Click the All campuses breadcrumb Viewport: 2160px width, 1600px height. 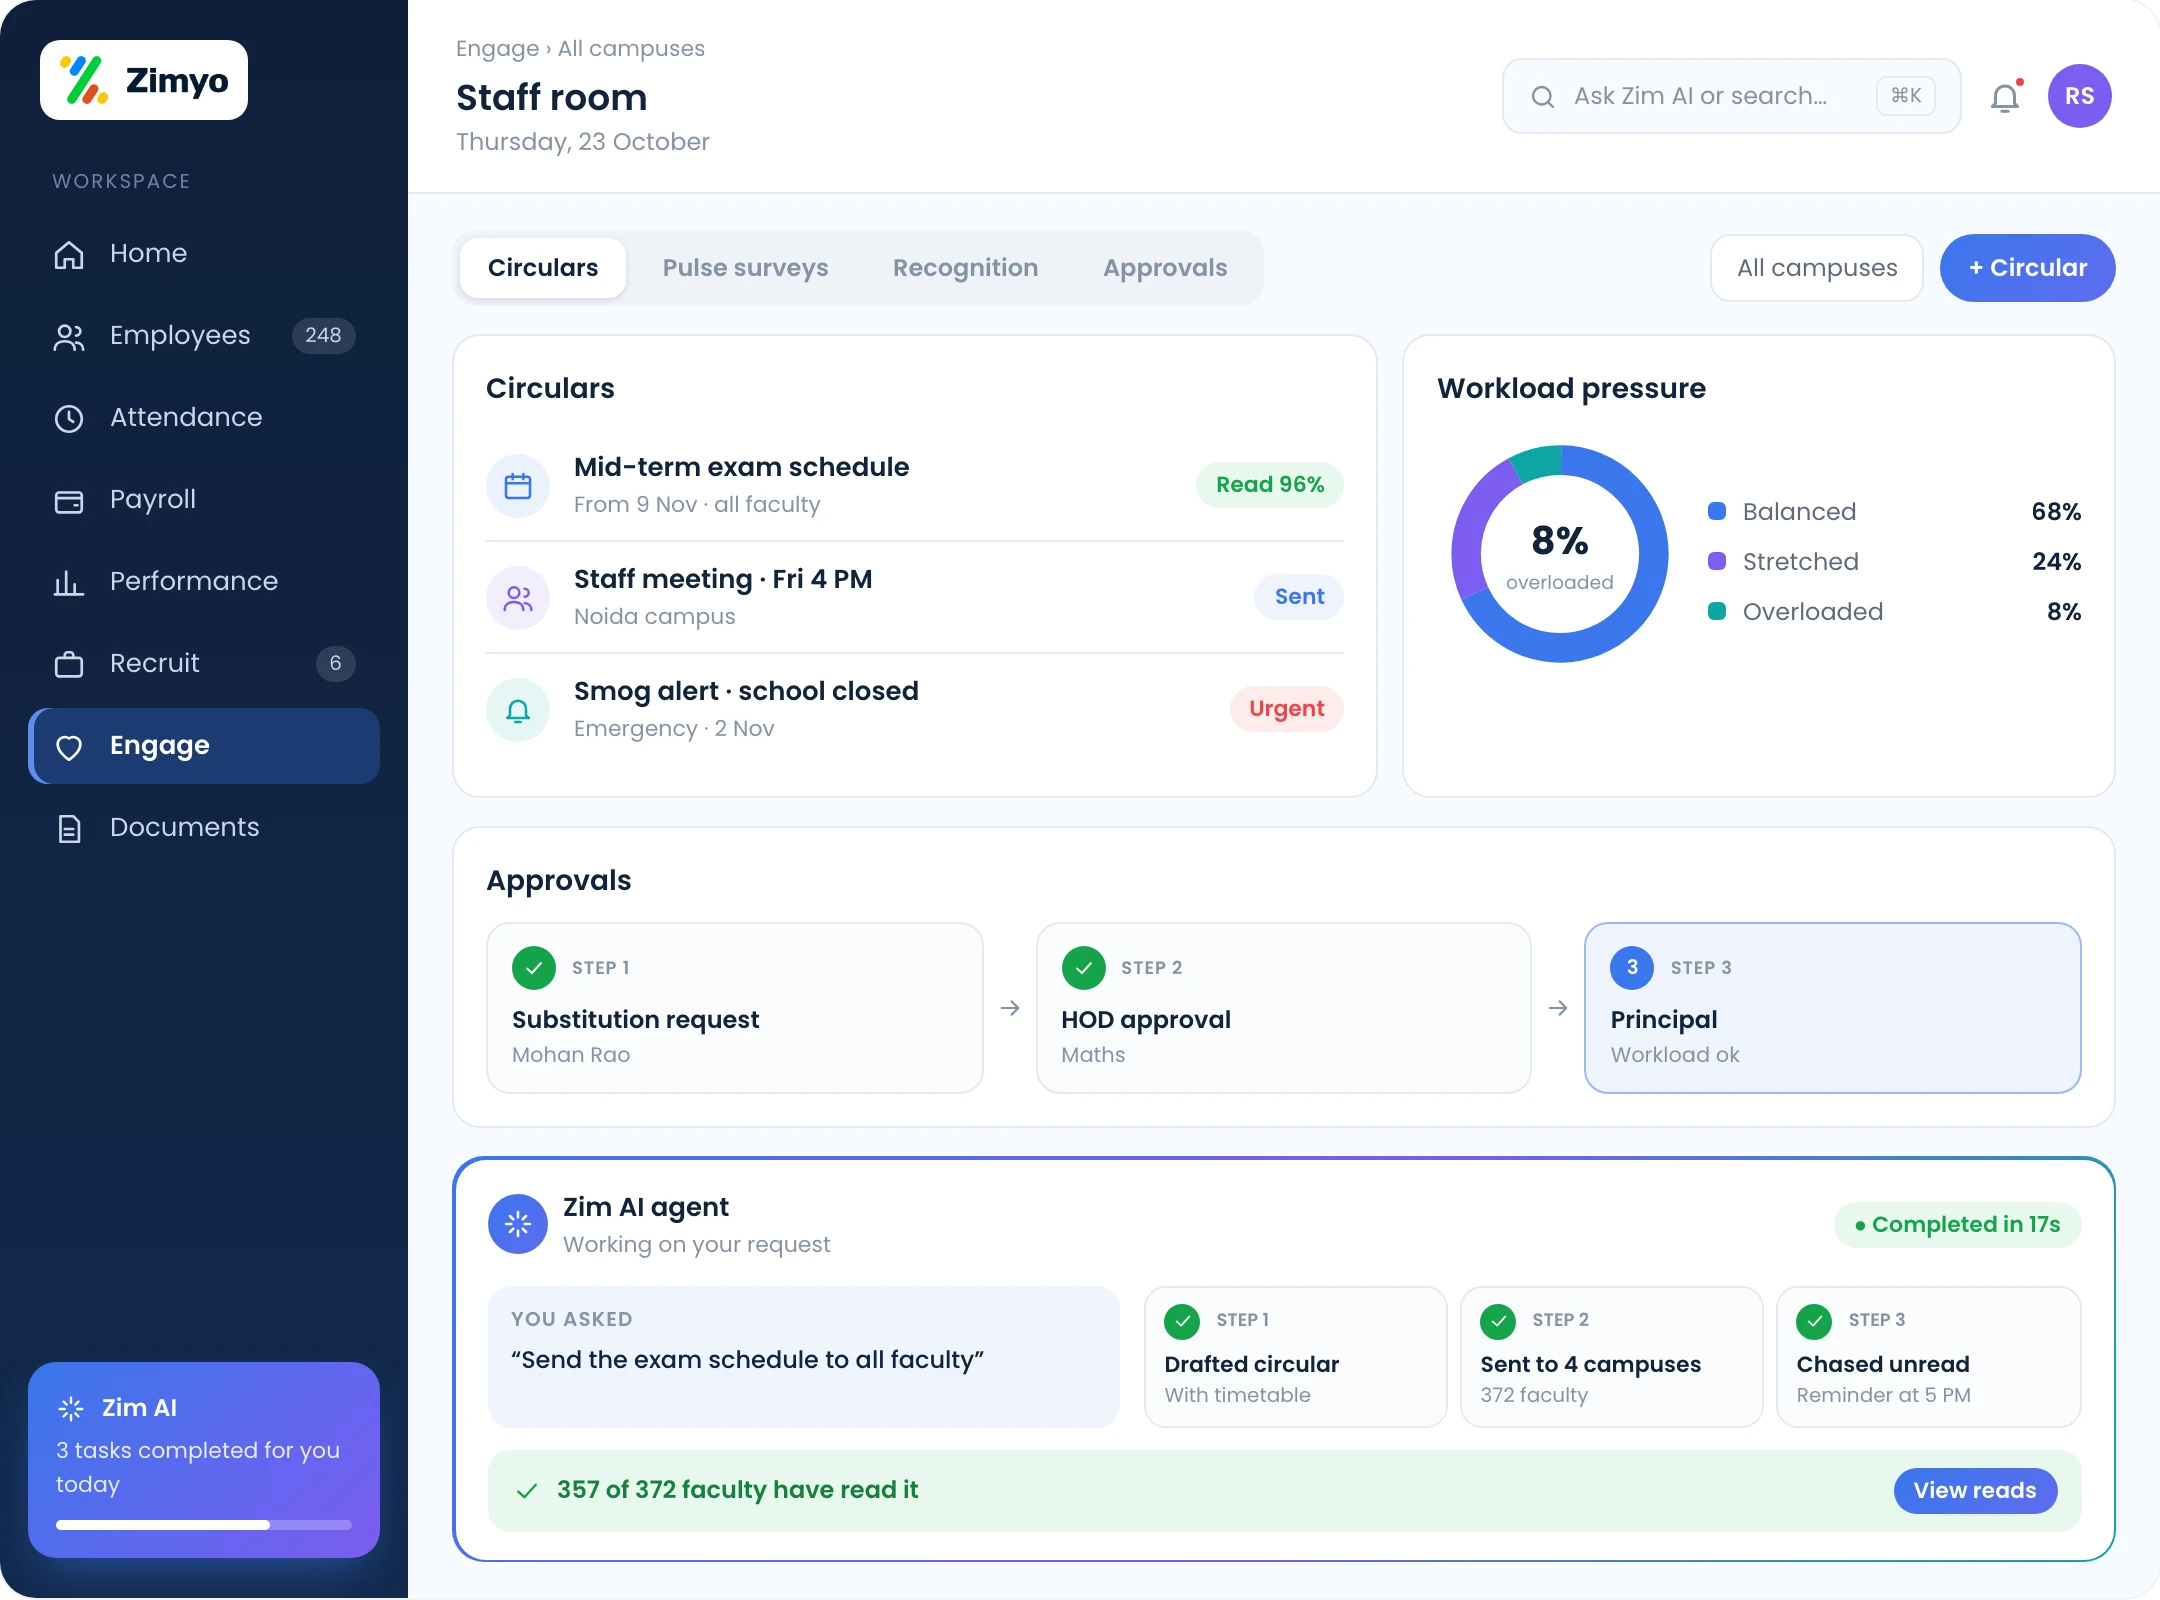tap(631, 48)
